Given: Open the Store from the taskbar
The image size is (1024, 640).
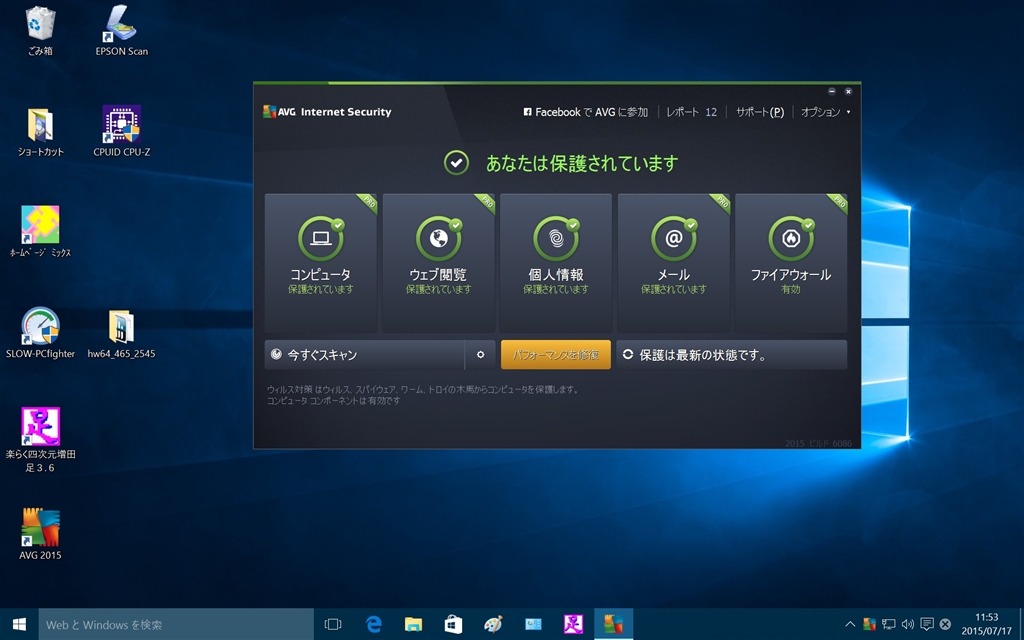Looking at the screenshot, I should tap(453, 624).
